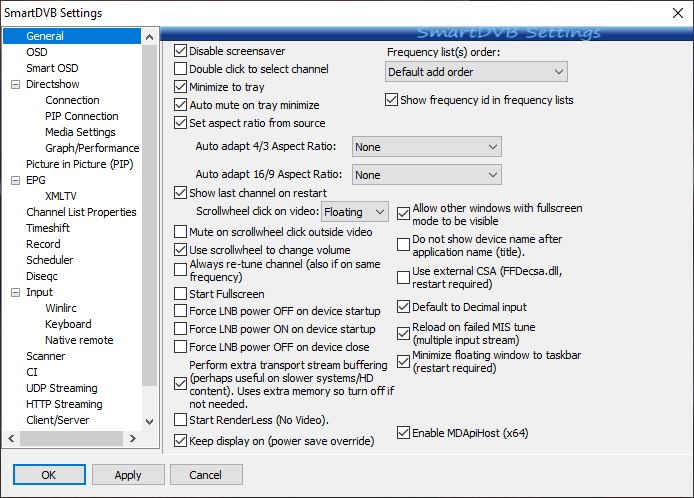Enable Always re-tune channel checkbox
The image size is (694, 498).
pyautogui.click(x=180, y=270)
